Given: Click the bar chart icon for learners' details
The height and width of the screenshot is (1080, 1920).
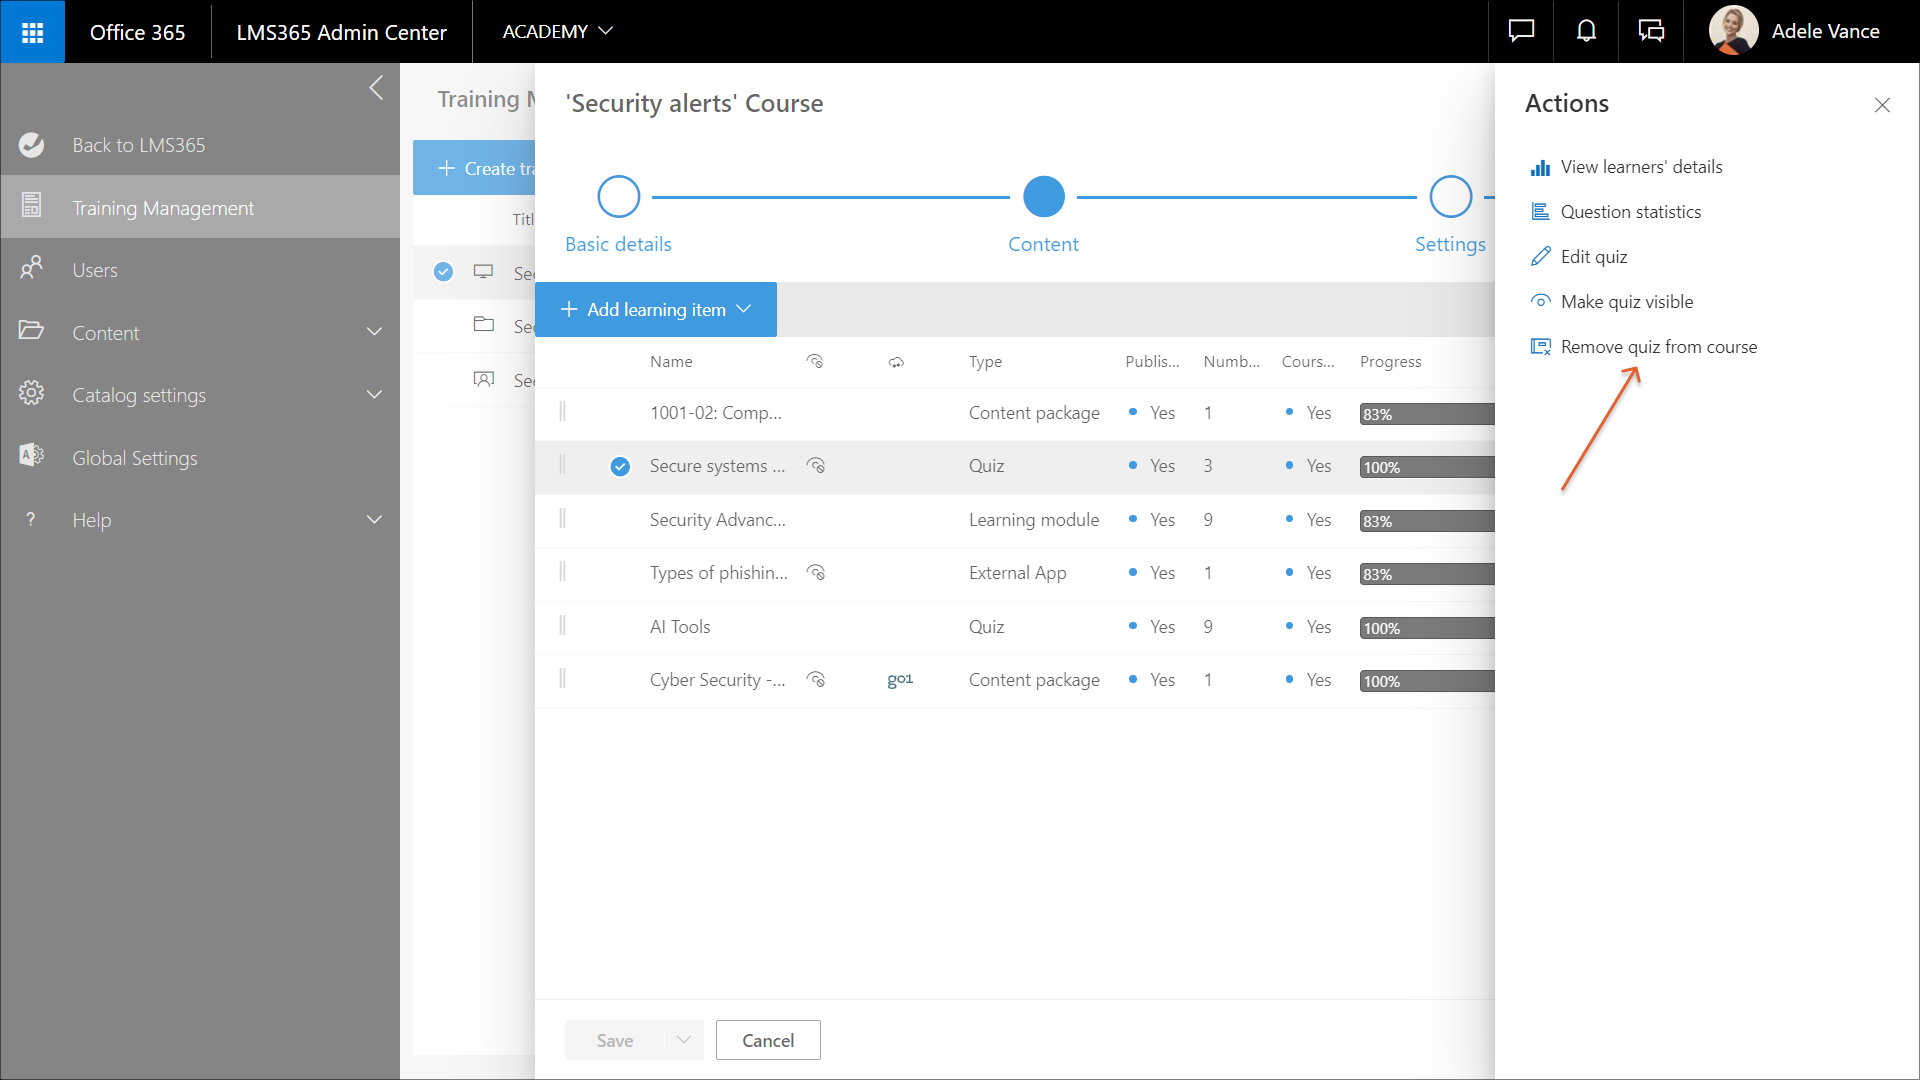Looking at the screenshot, I should click(1540, 167).
